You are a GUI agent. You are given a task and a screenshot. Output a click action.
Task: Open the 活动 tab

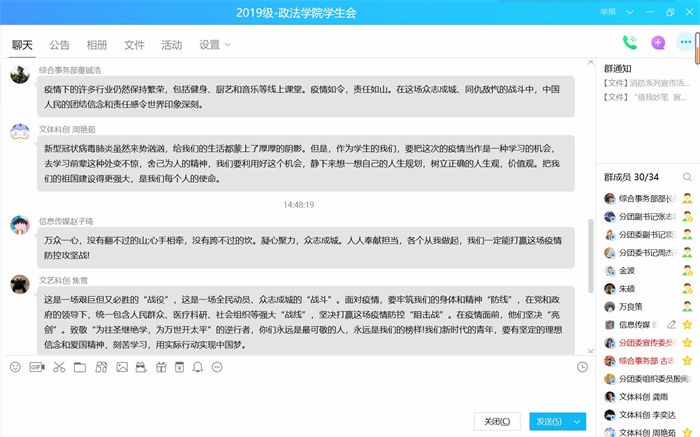click(172, 45)
